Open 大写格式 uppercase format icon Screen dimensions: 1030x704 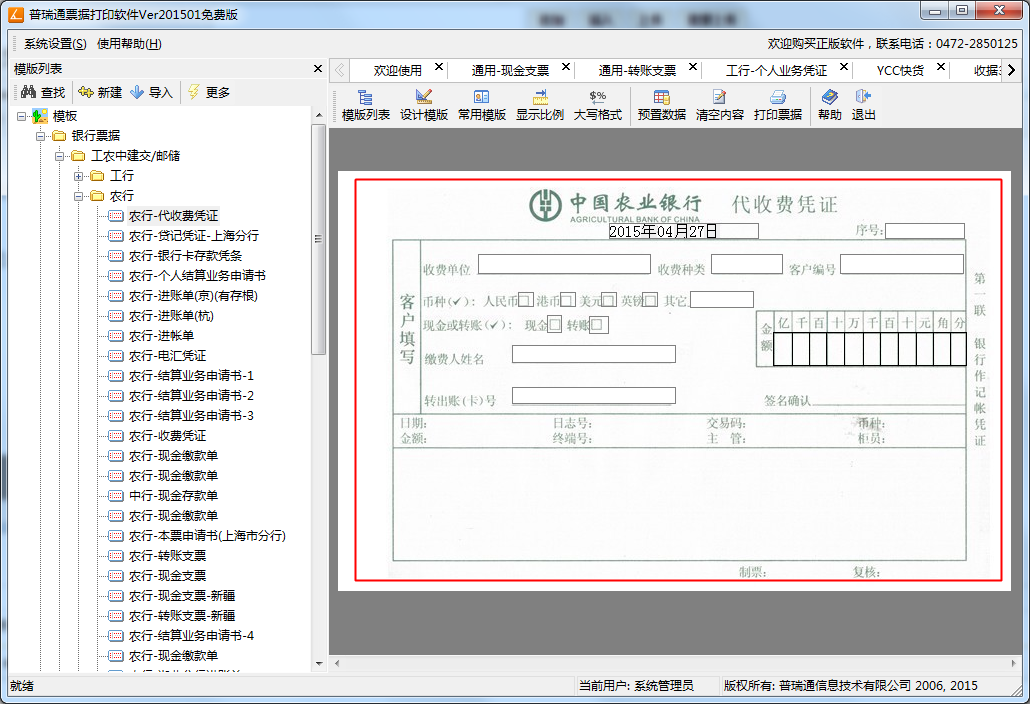click(597, 105)
